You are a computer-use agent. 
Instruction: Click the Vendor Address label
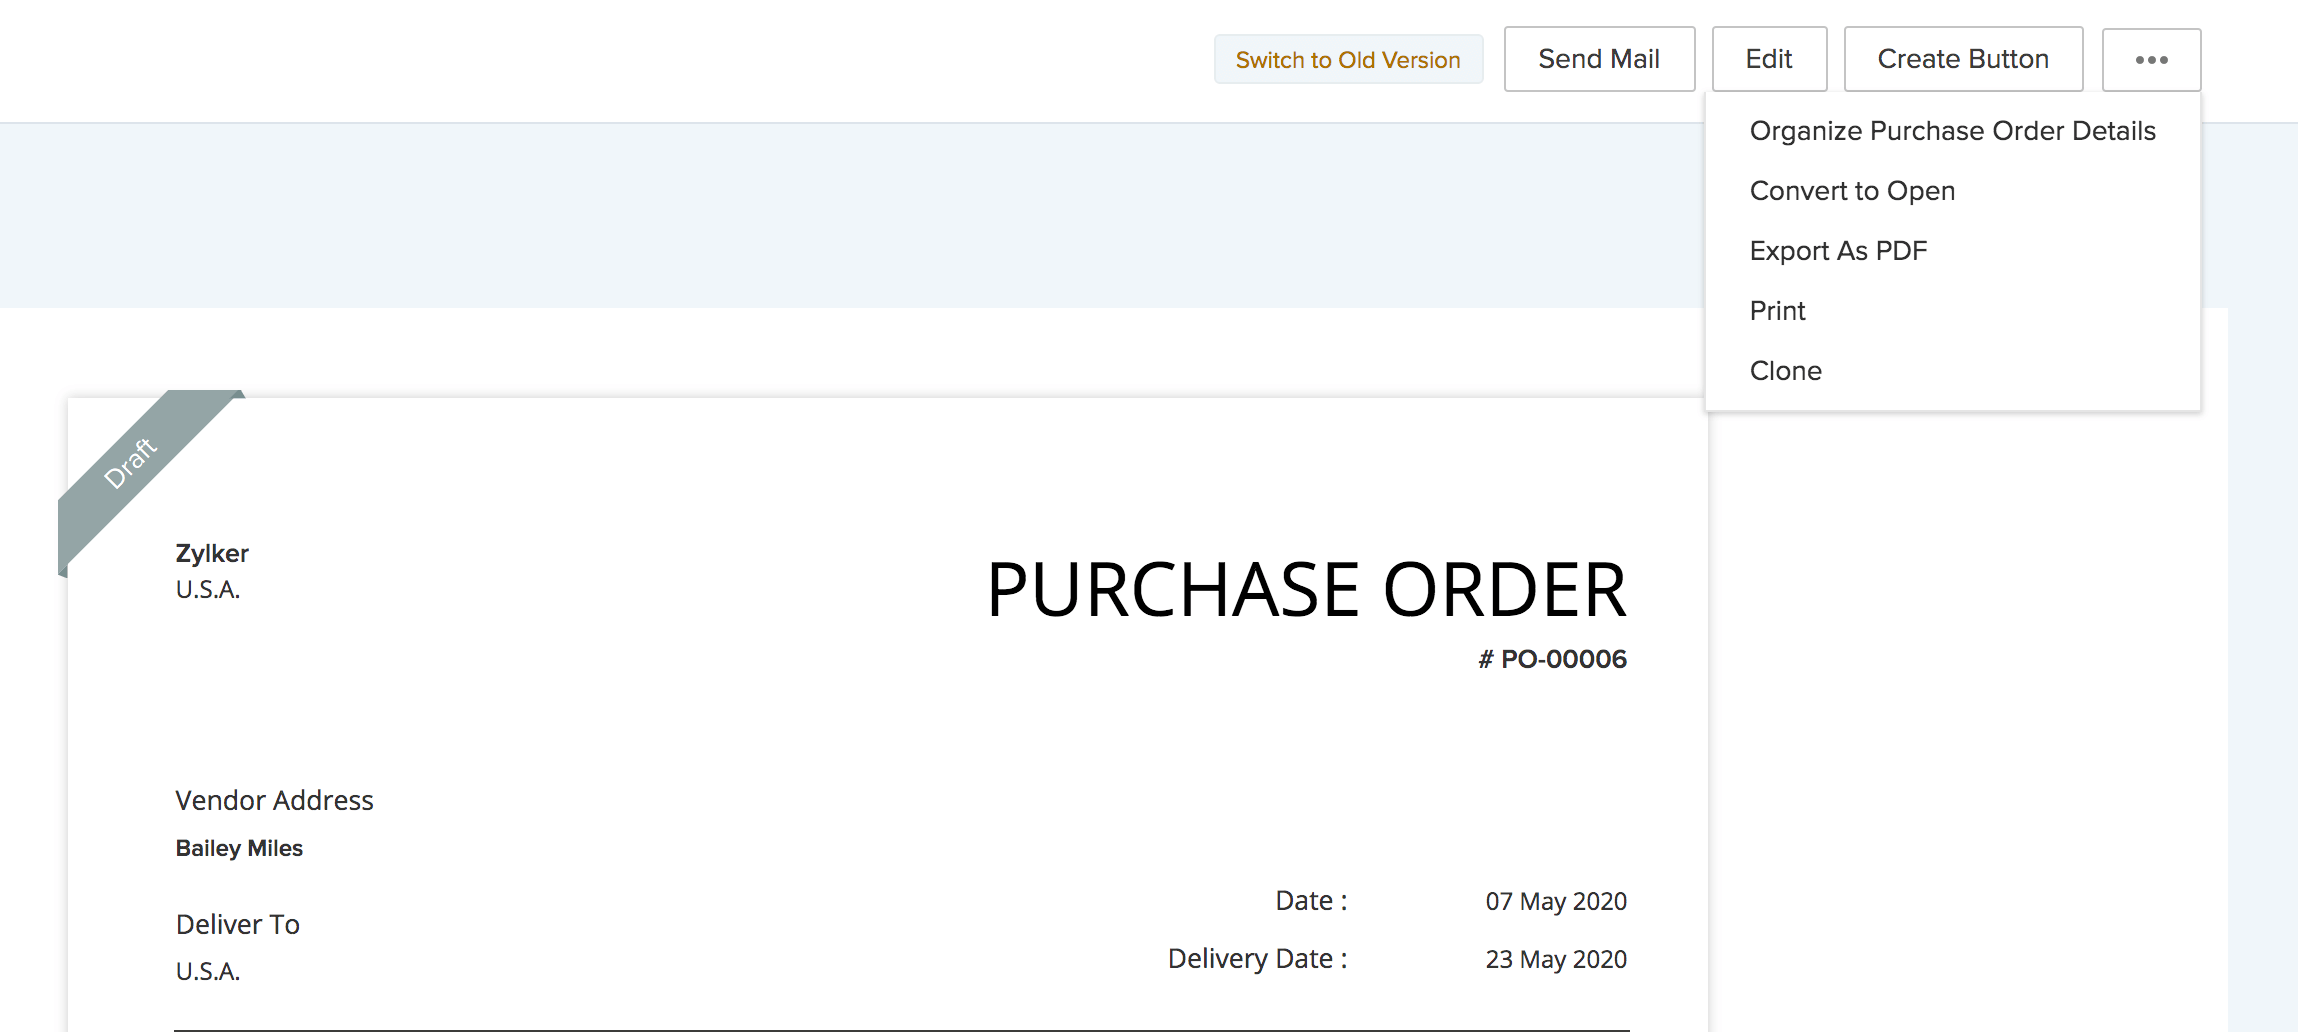pyautogui.click(x=274, y=800)
